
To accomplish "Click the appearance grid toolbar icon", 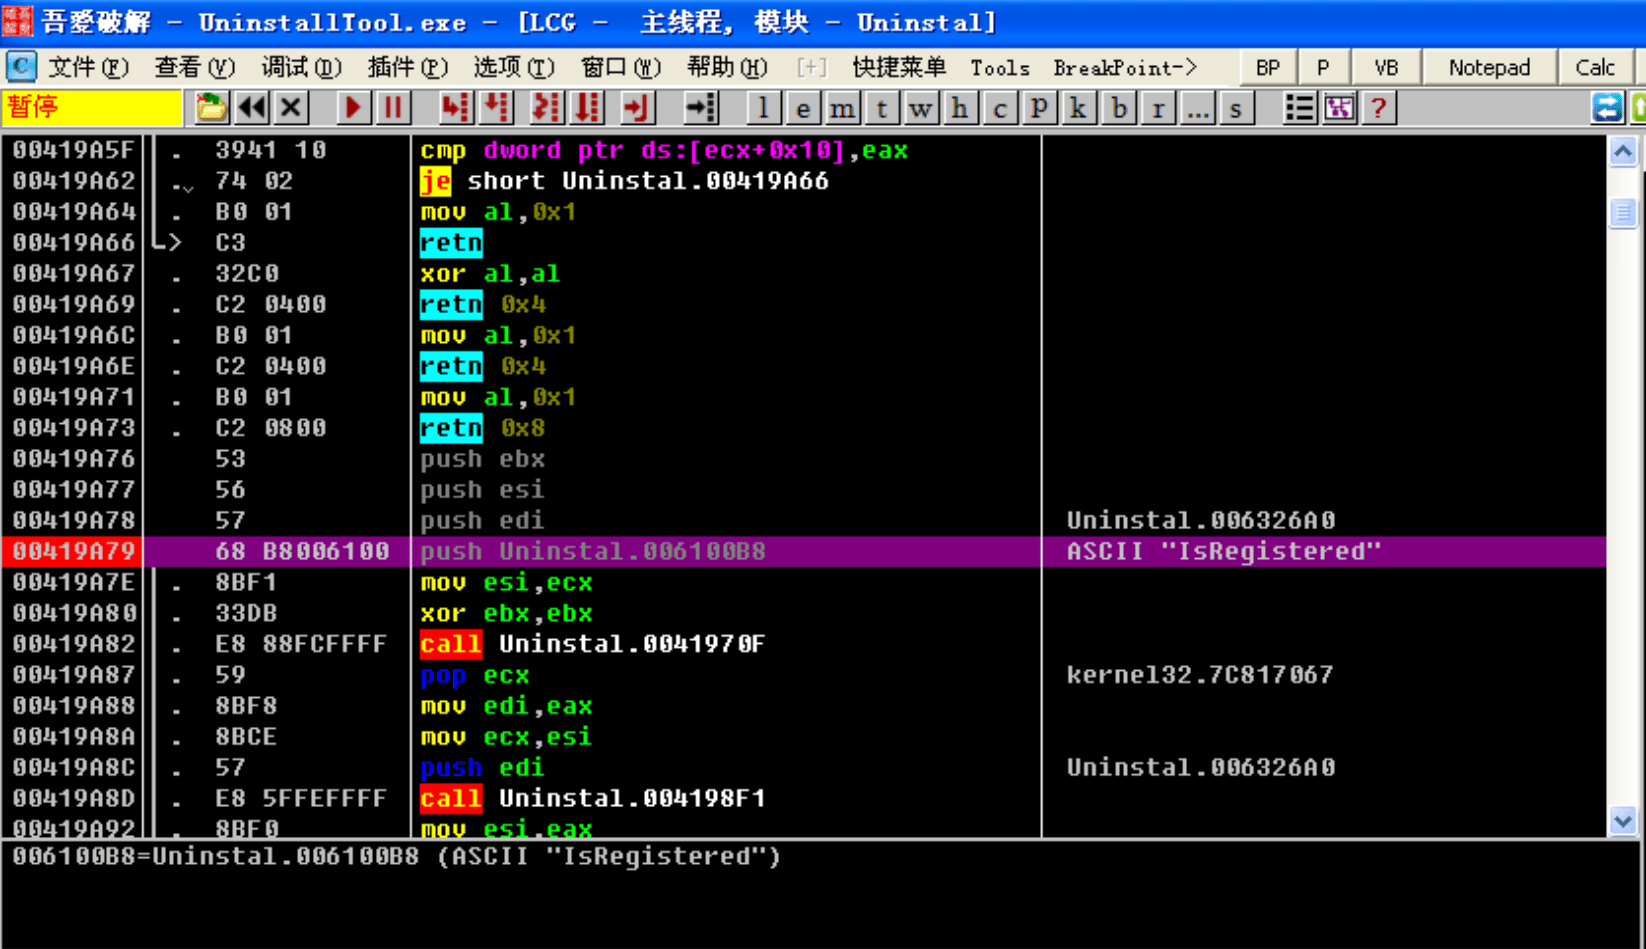I will point(1339,107).
